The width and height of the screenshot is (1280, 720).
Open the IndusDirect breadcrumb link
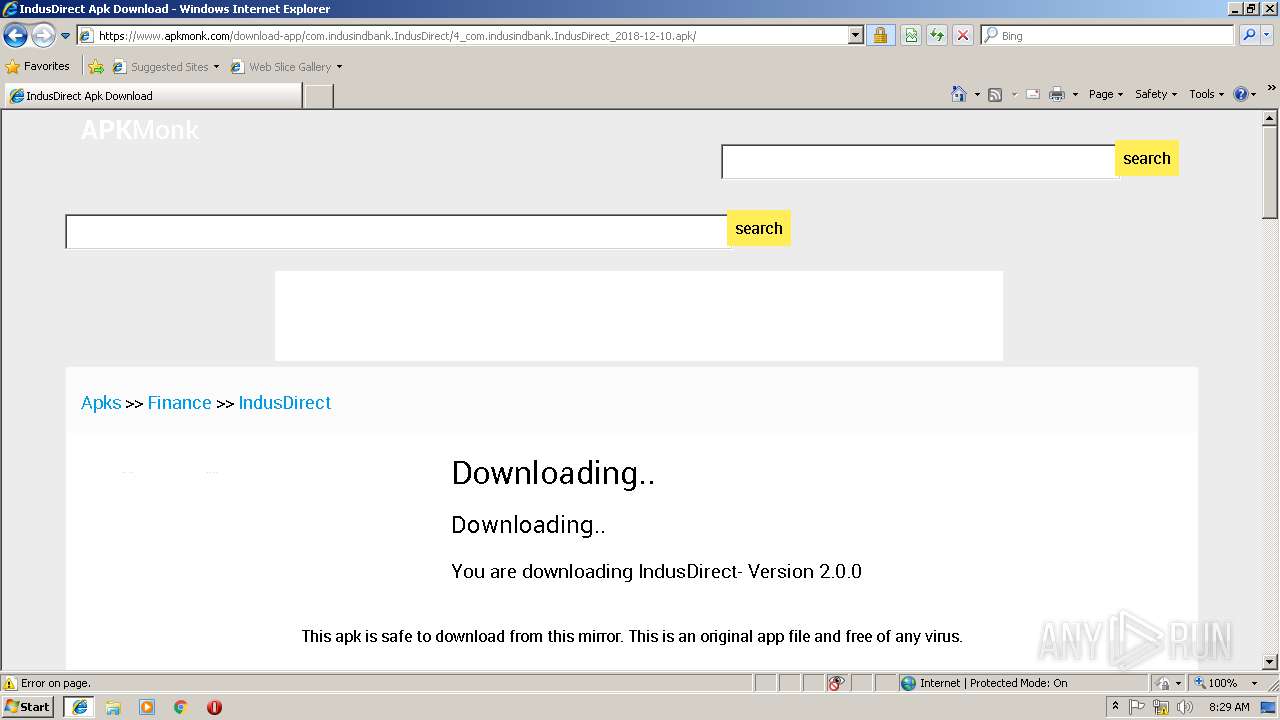point(285,403)
